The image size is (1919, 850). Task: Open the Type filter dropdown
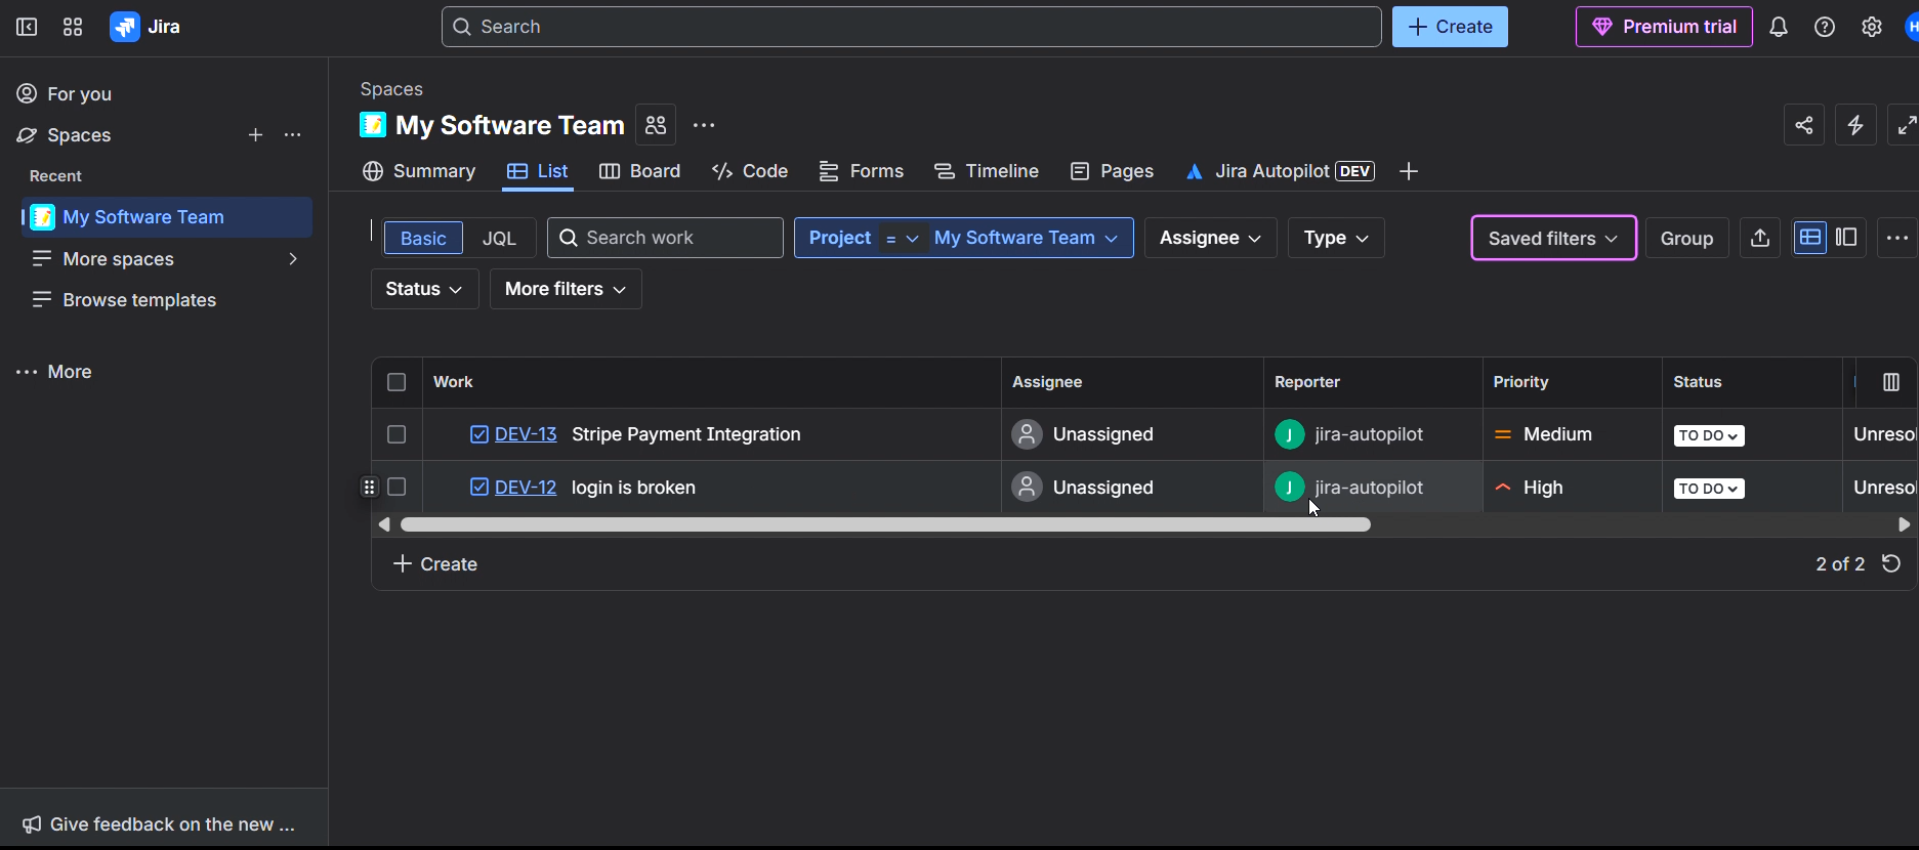(1336, 238)
